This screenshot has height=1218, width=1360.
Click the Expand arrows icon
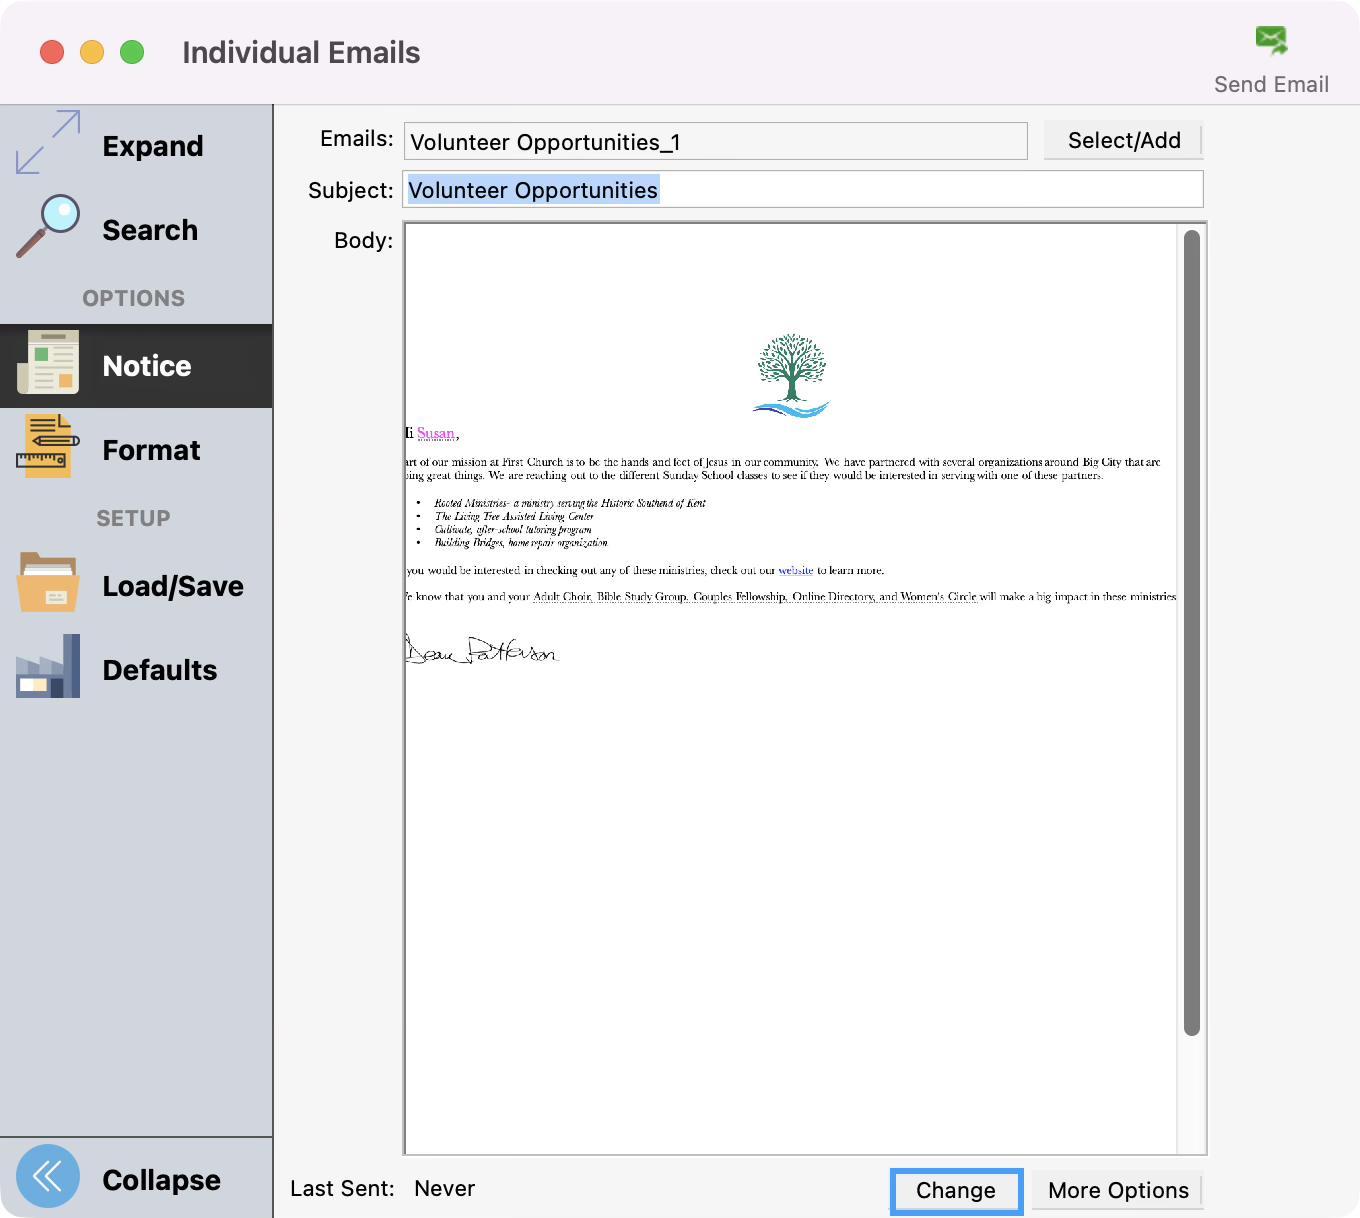click(x=48, y=142)
